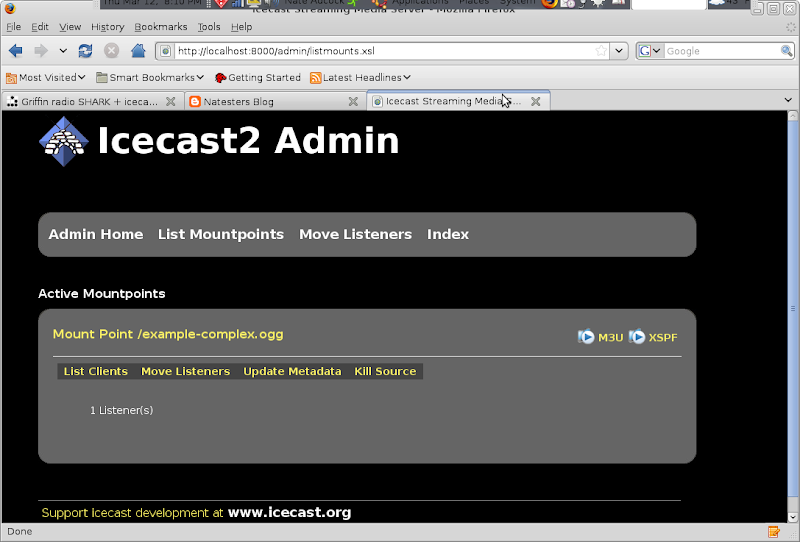The height and width of the screenshot is (542, 800).
Task: Open the Edit menu
Action: (x=40, y=27)
